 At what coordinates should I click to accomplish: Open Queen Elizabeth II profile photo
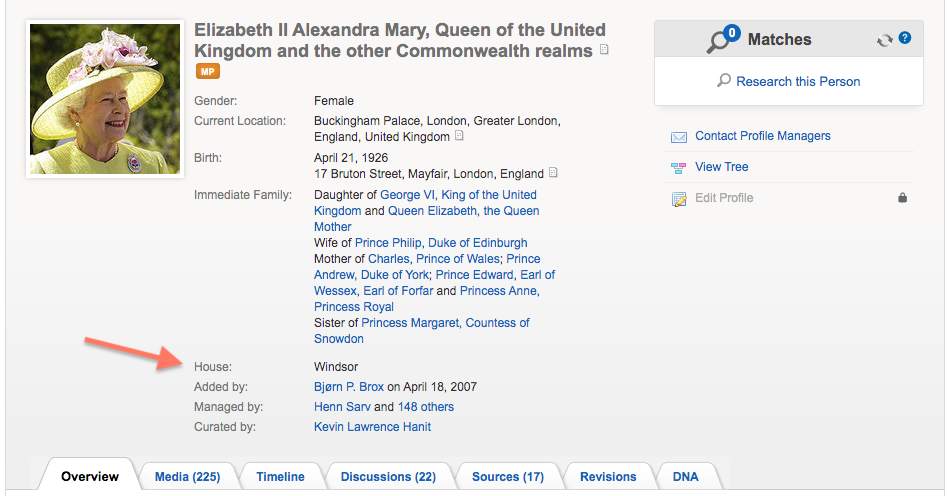(105, 99)
